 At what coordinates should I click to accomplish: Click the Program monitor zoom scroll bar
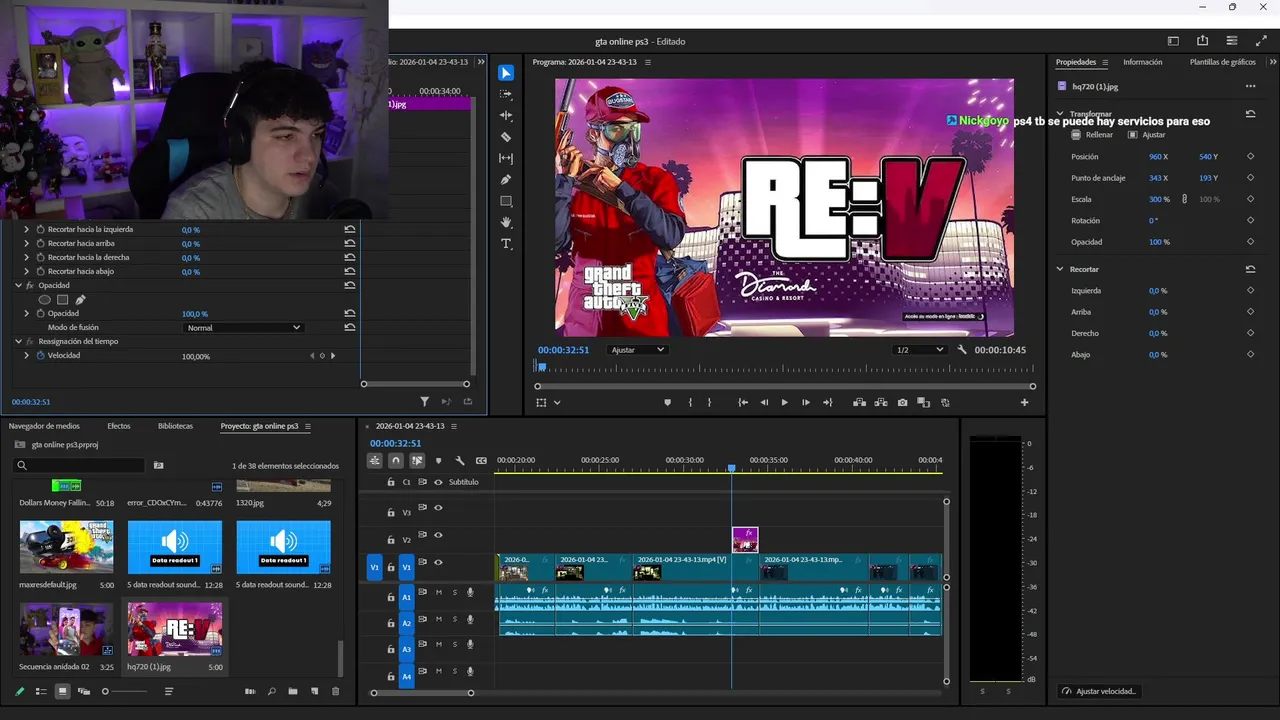coord(785,386)
